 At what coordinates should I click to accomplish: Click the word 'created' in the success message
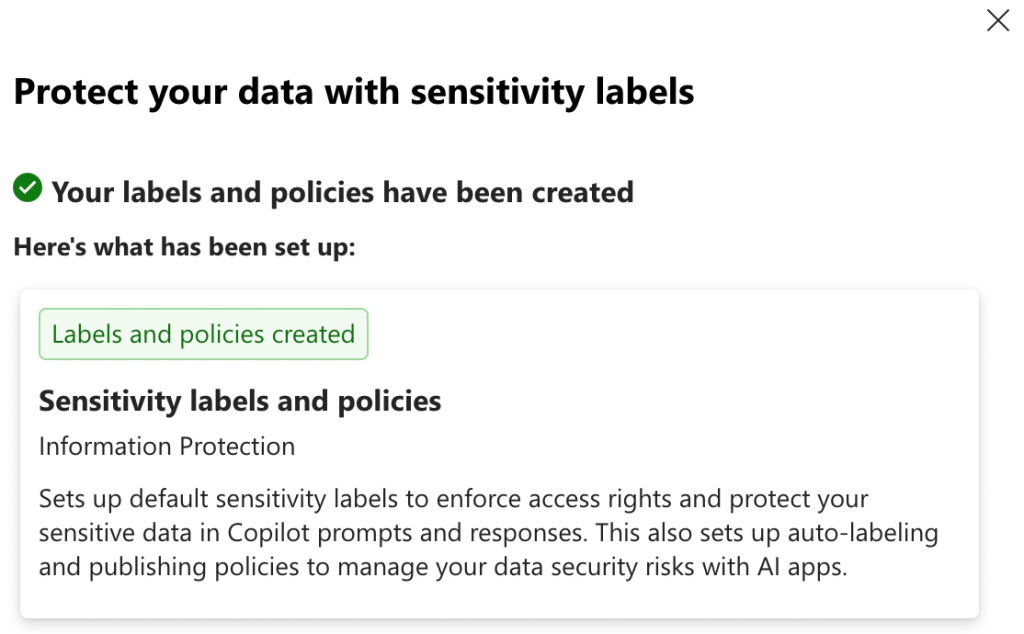pos(585,192)
